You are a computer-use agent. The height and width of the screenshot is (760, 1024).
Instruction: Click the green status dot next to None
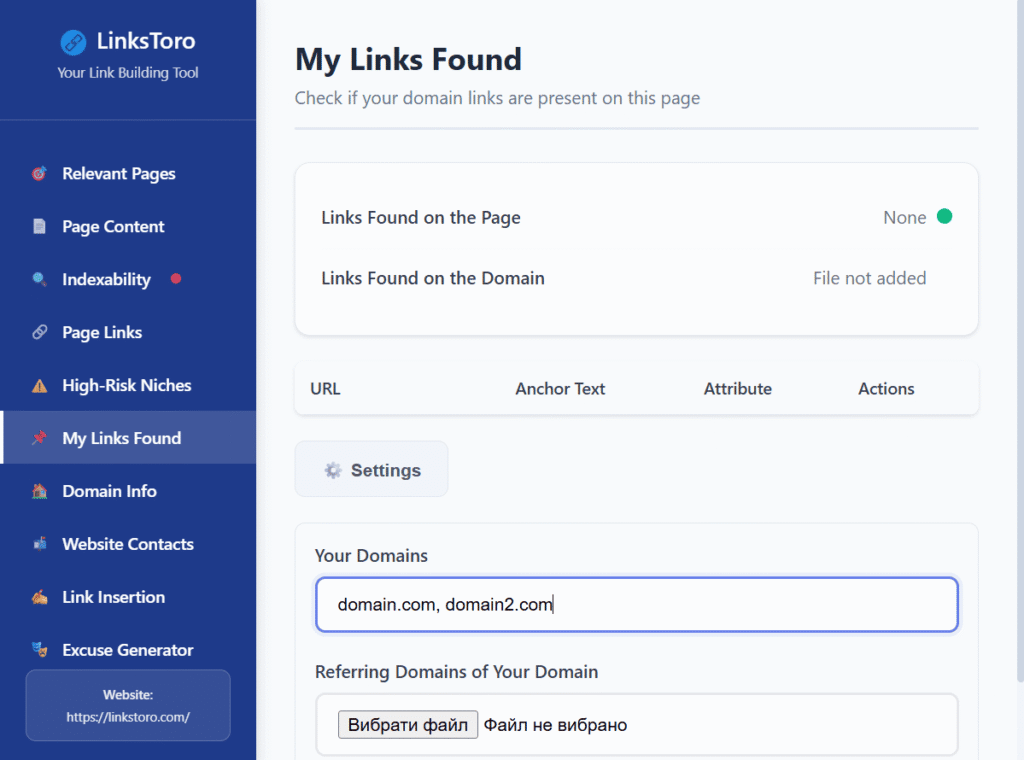pyautogui.click(x=944, y=217)
